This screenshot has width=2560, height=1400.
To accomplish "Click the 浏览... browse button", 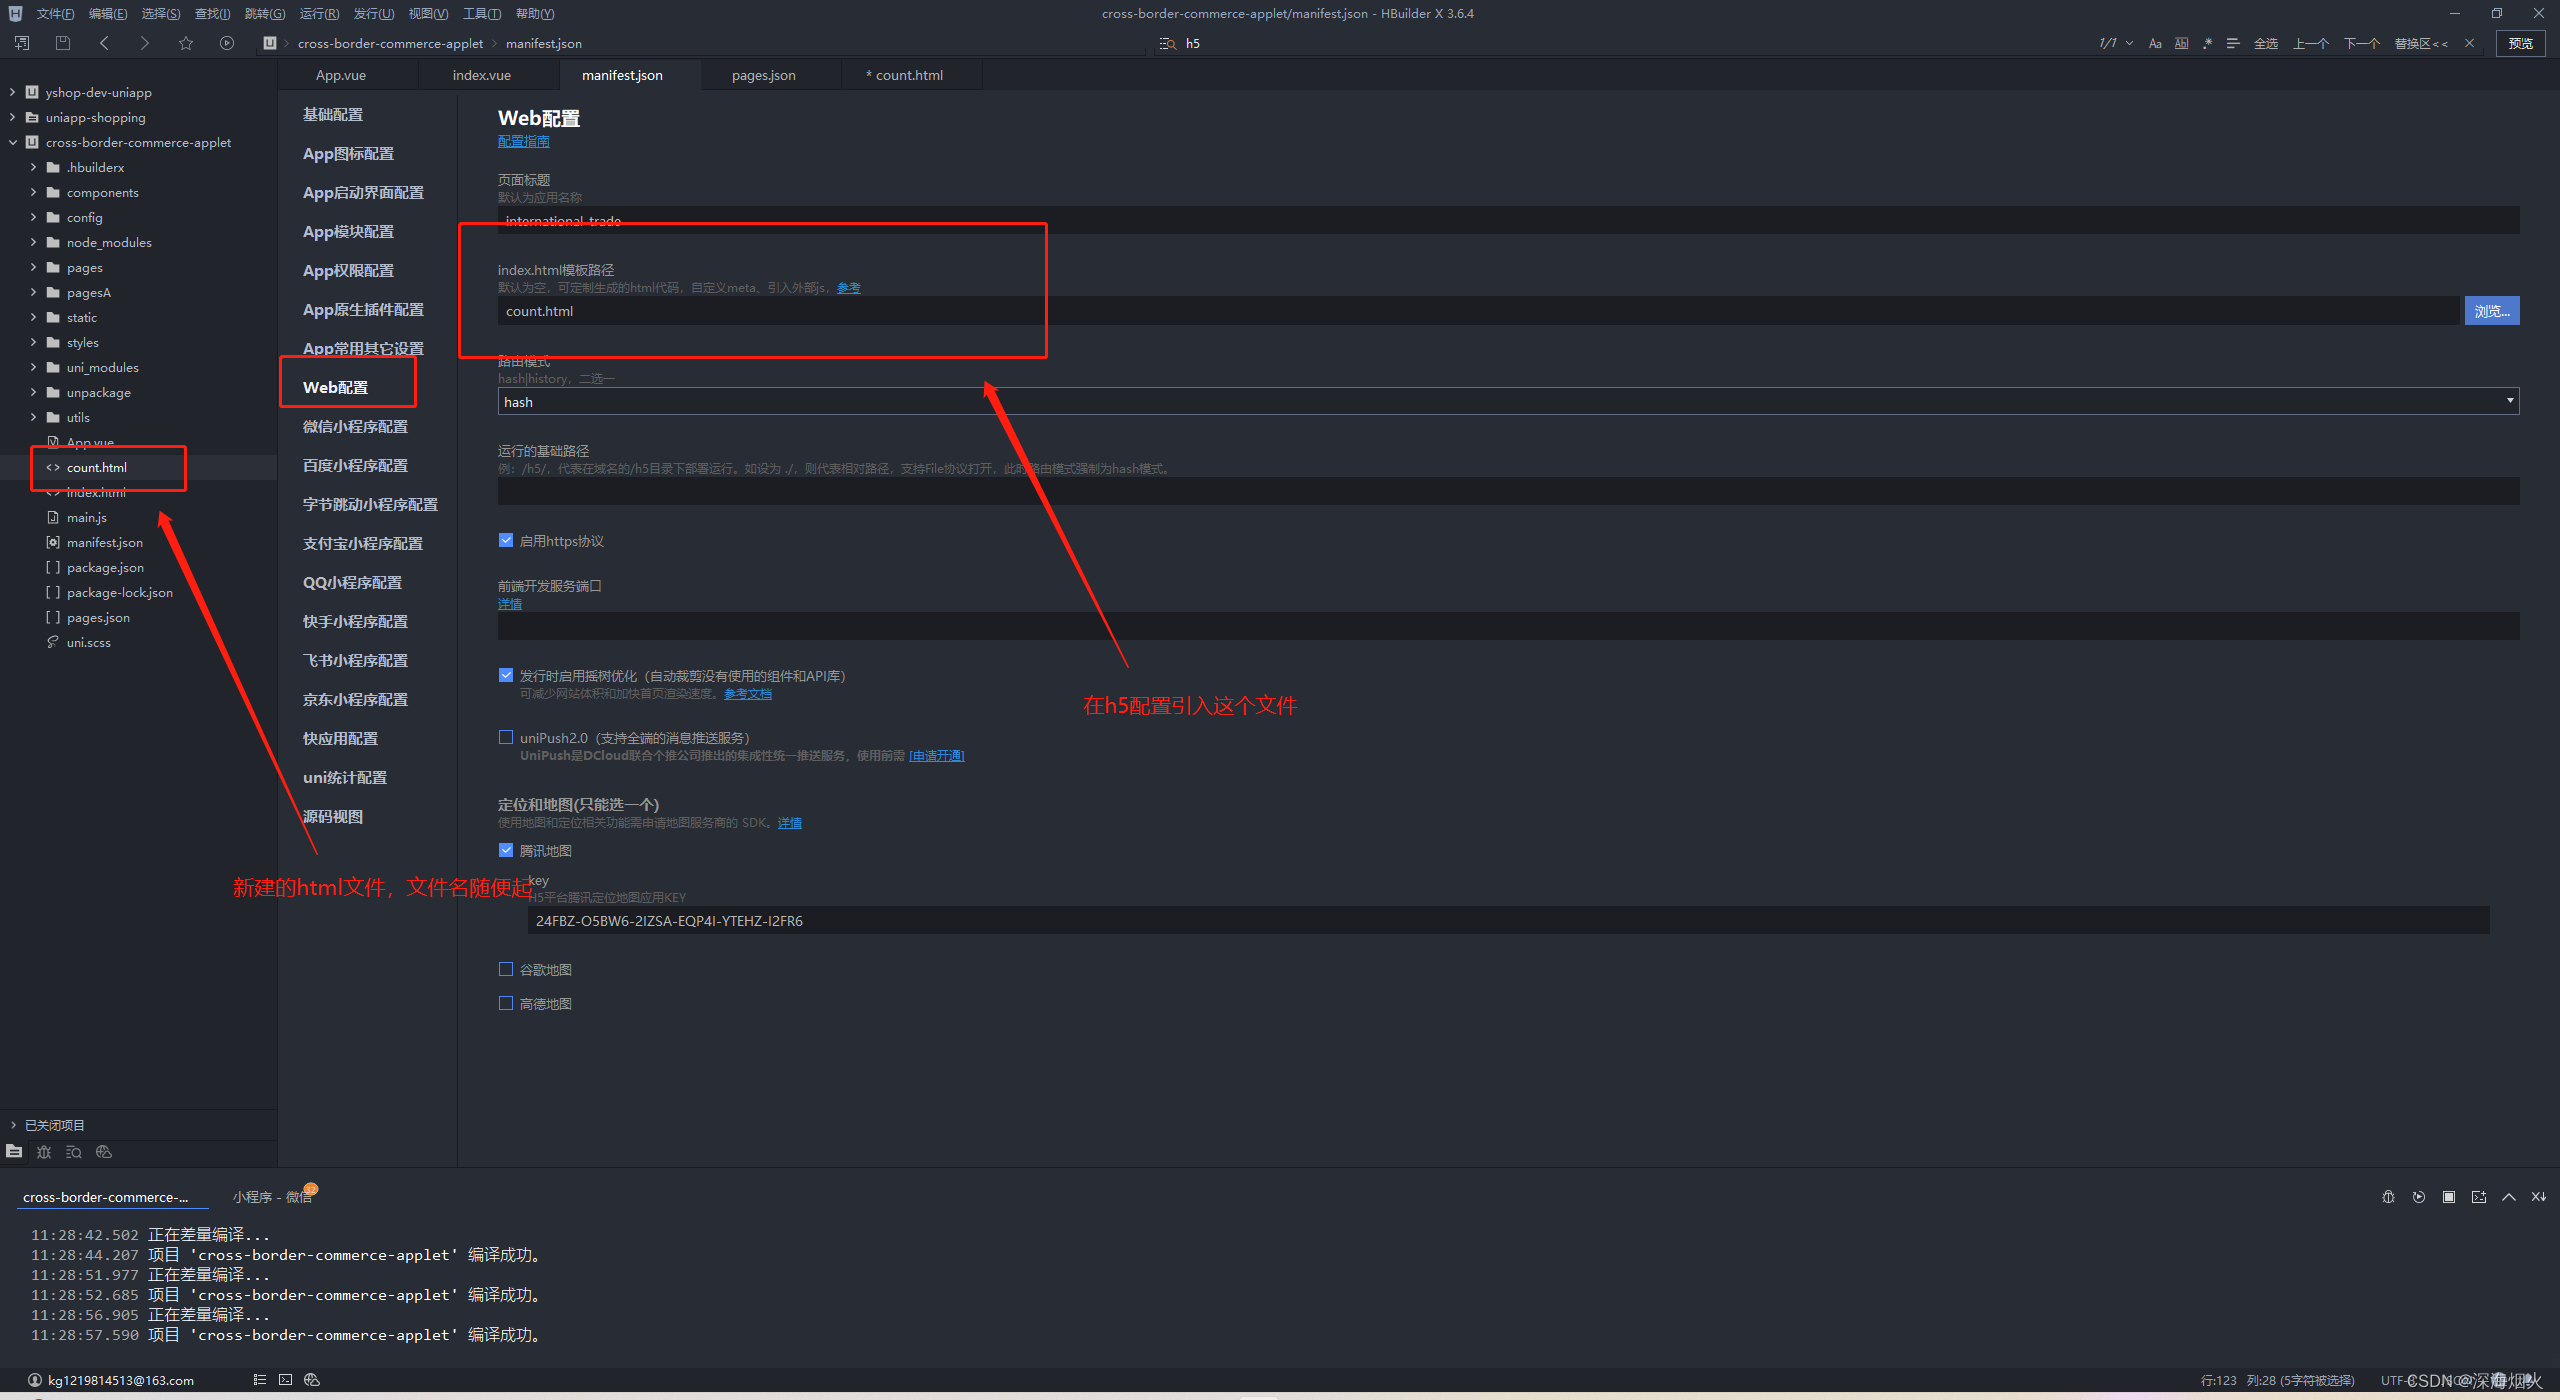I will click(2491, 311).
